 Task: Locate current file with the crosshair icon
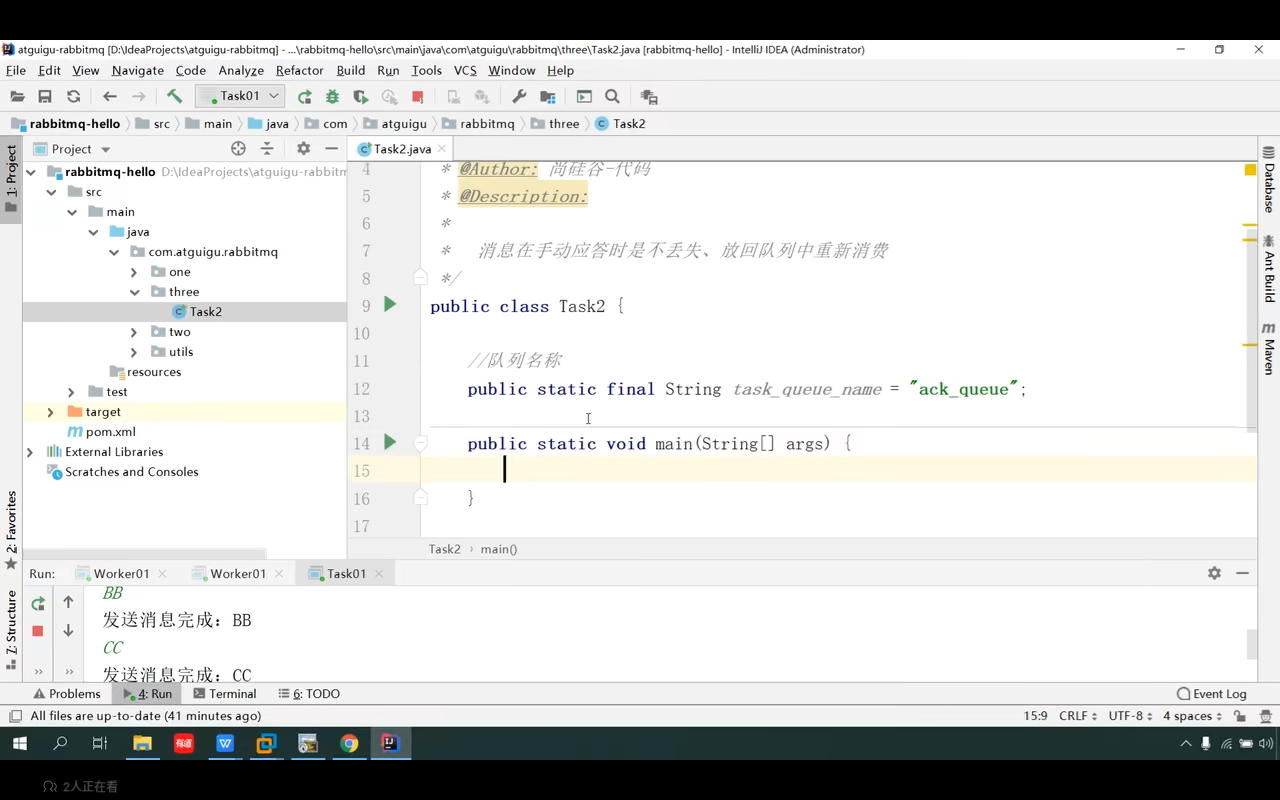tap(238, 149)
